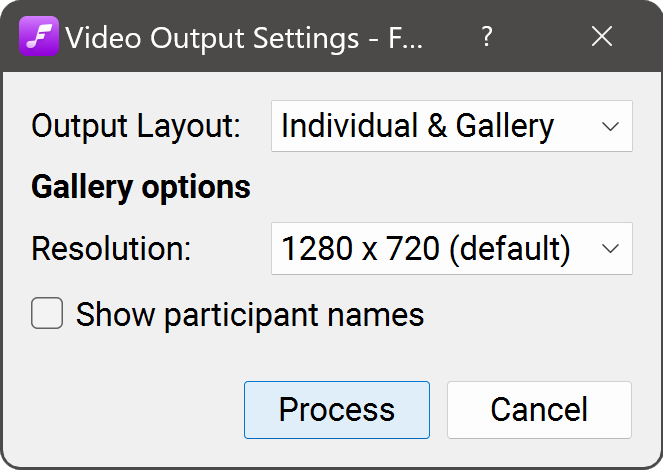Screen dimensions: 663x470
Task: Open the Resolution dropdown
Action: (x=451, y=249)
